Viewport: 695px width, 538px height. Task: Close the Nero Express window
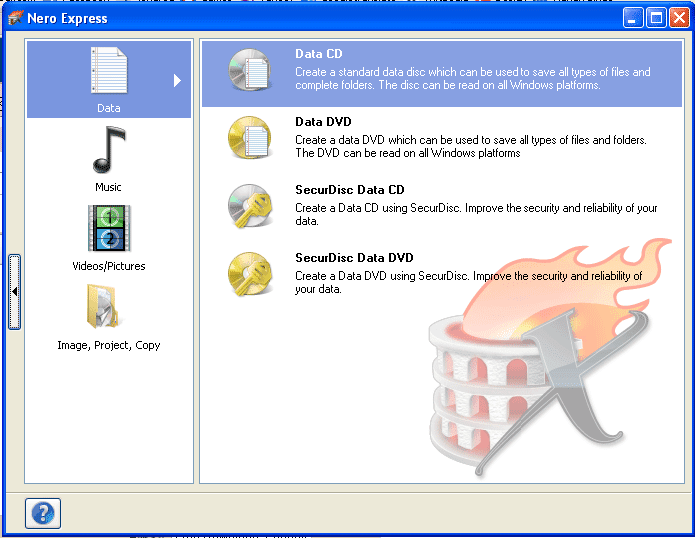tap(679, 18)
